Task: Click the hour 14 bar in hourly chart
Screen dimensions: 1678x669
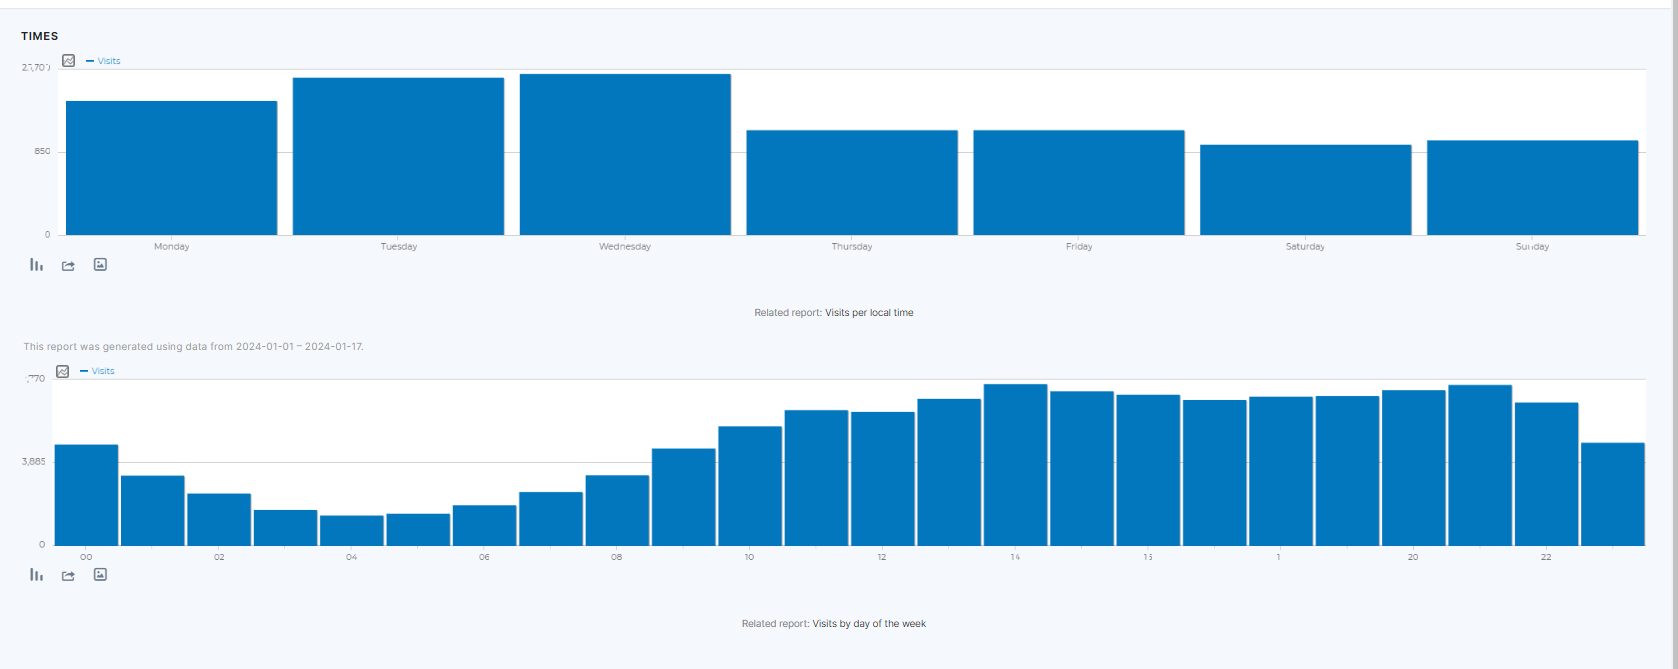Action: pos(1015,465)
